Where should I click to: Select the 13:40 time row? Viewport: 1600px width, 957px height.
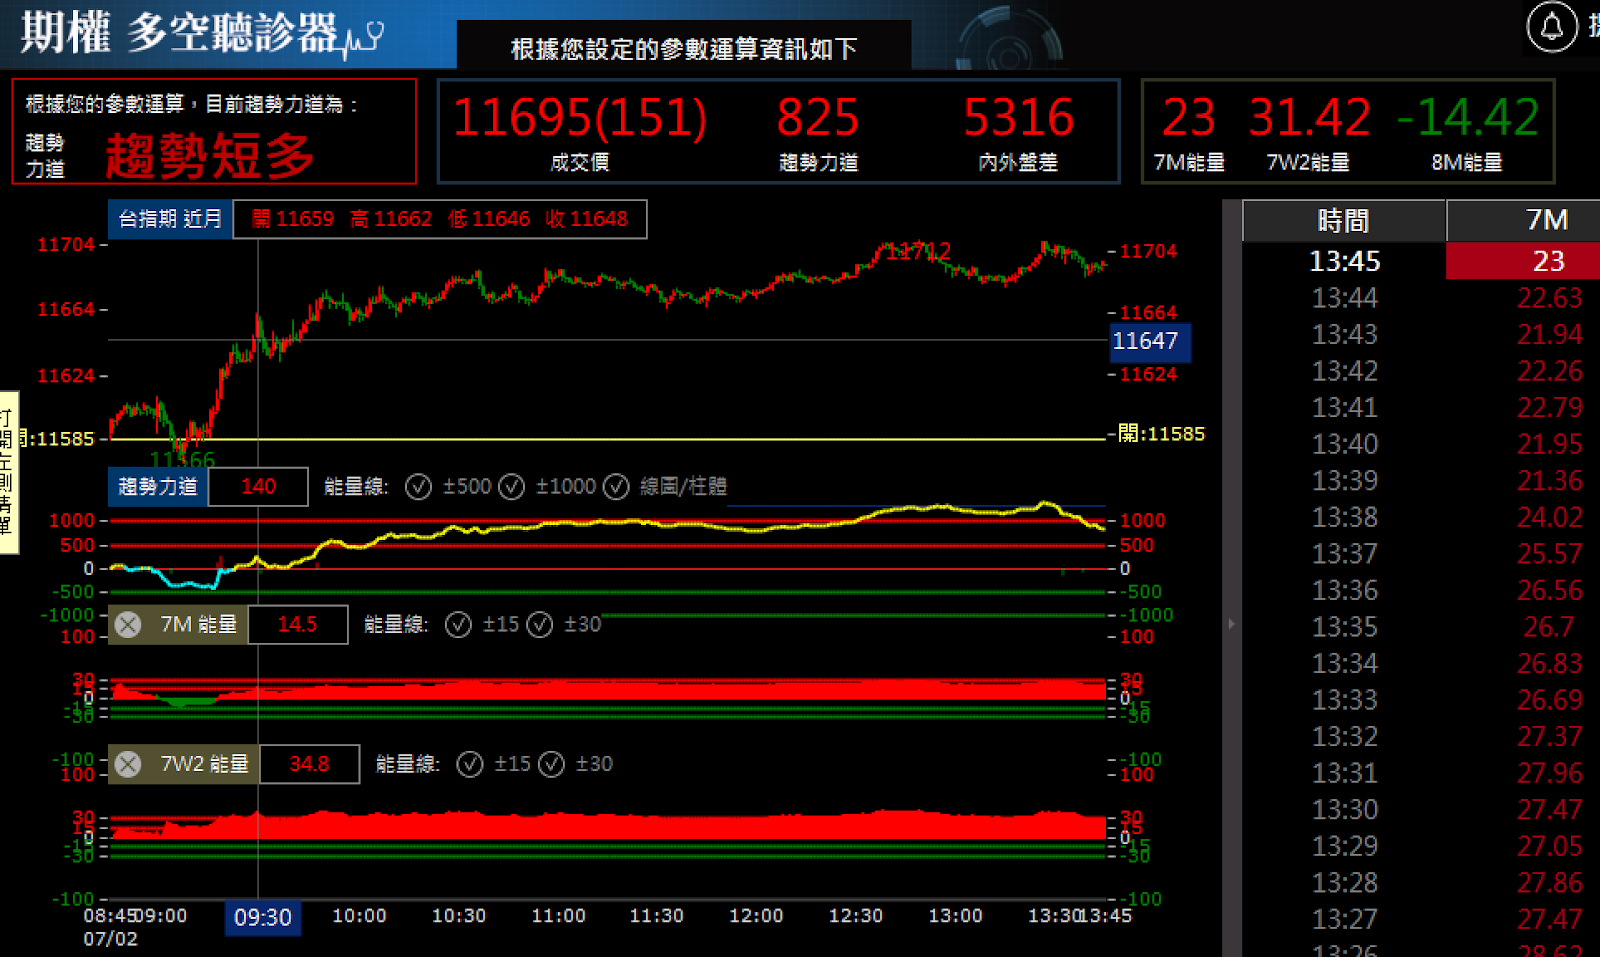[1344, 444]
